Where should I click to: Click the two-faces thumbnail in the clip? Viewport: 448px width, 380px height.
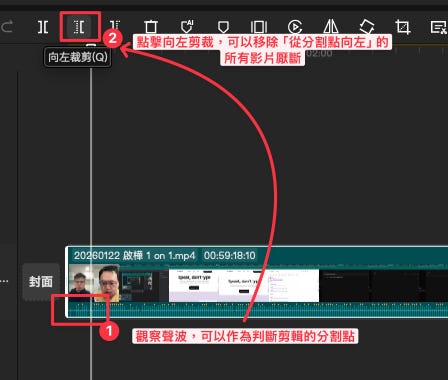pyautogui.click(x=94, y=283)
